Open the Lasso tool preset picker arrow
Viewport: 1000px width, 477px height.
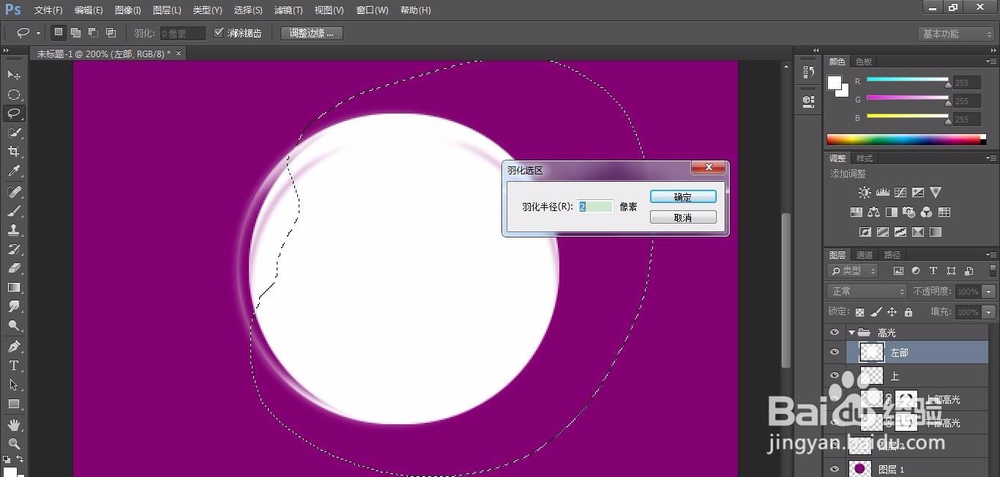click(x=38, y=33)
